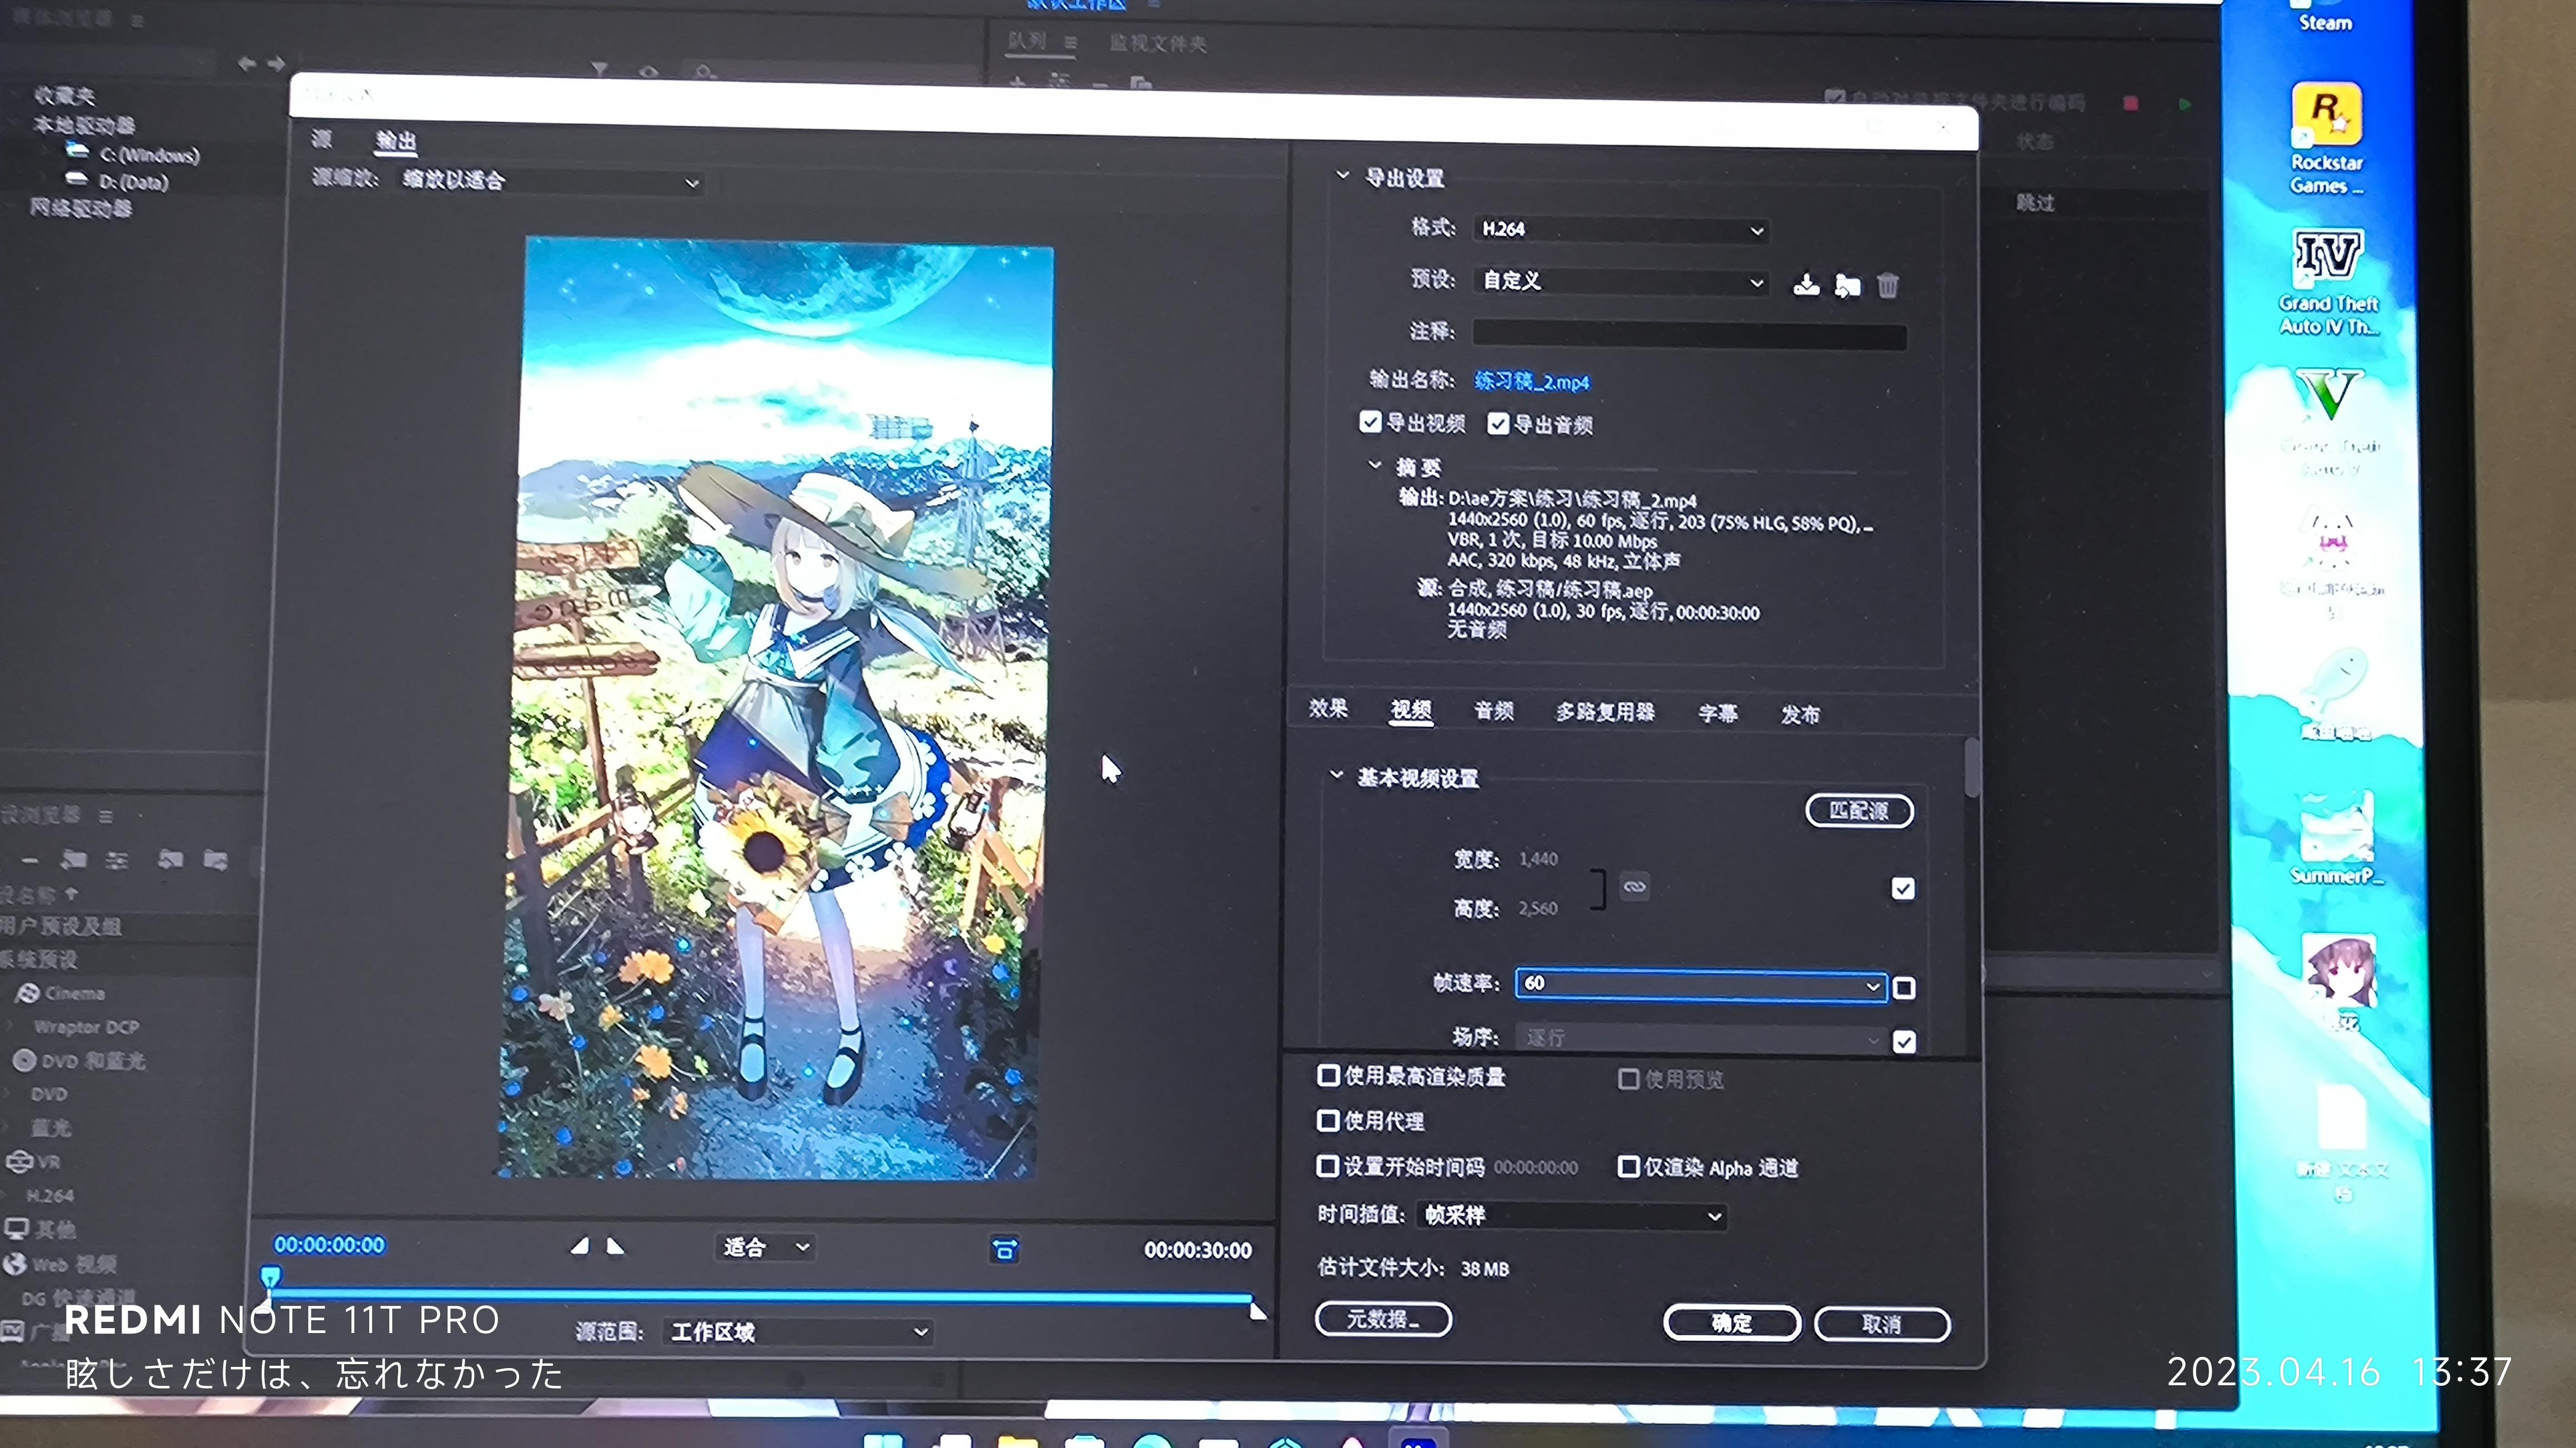Viewport: 2576px width, 1448px height.
Task: Check the 帧速率 match source checkbox
Action: tap(1904, 988)
